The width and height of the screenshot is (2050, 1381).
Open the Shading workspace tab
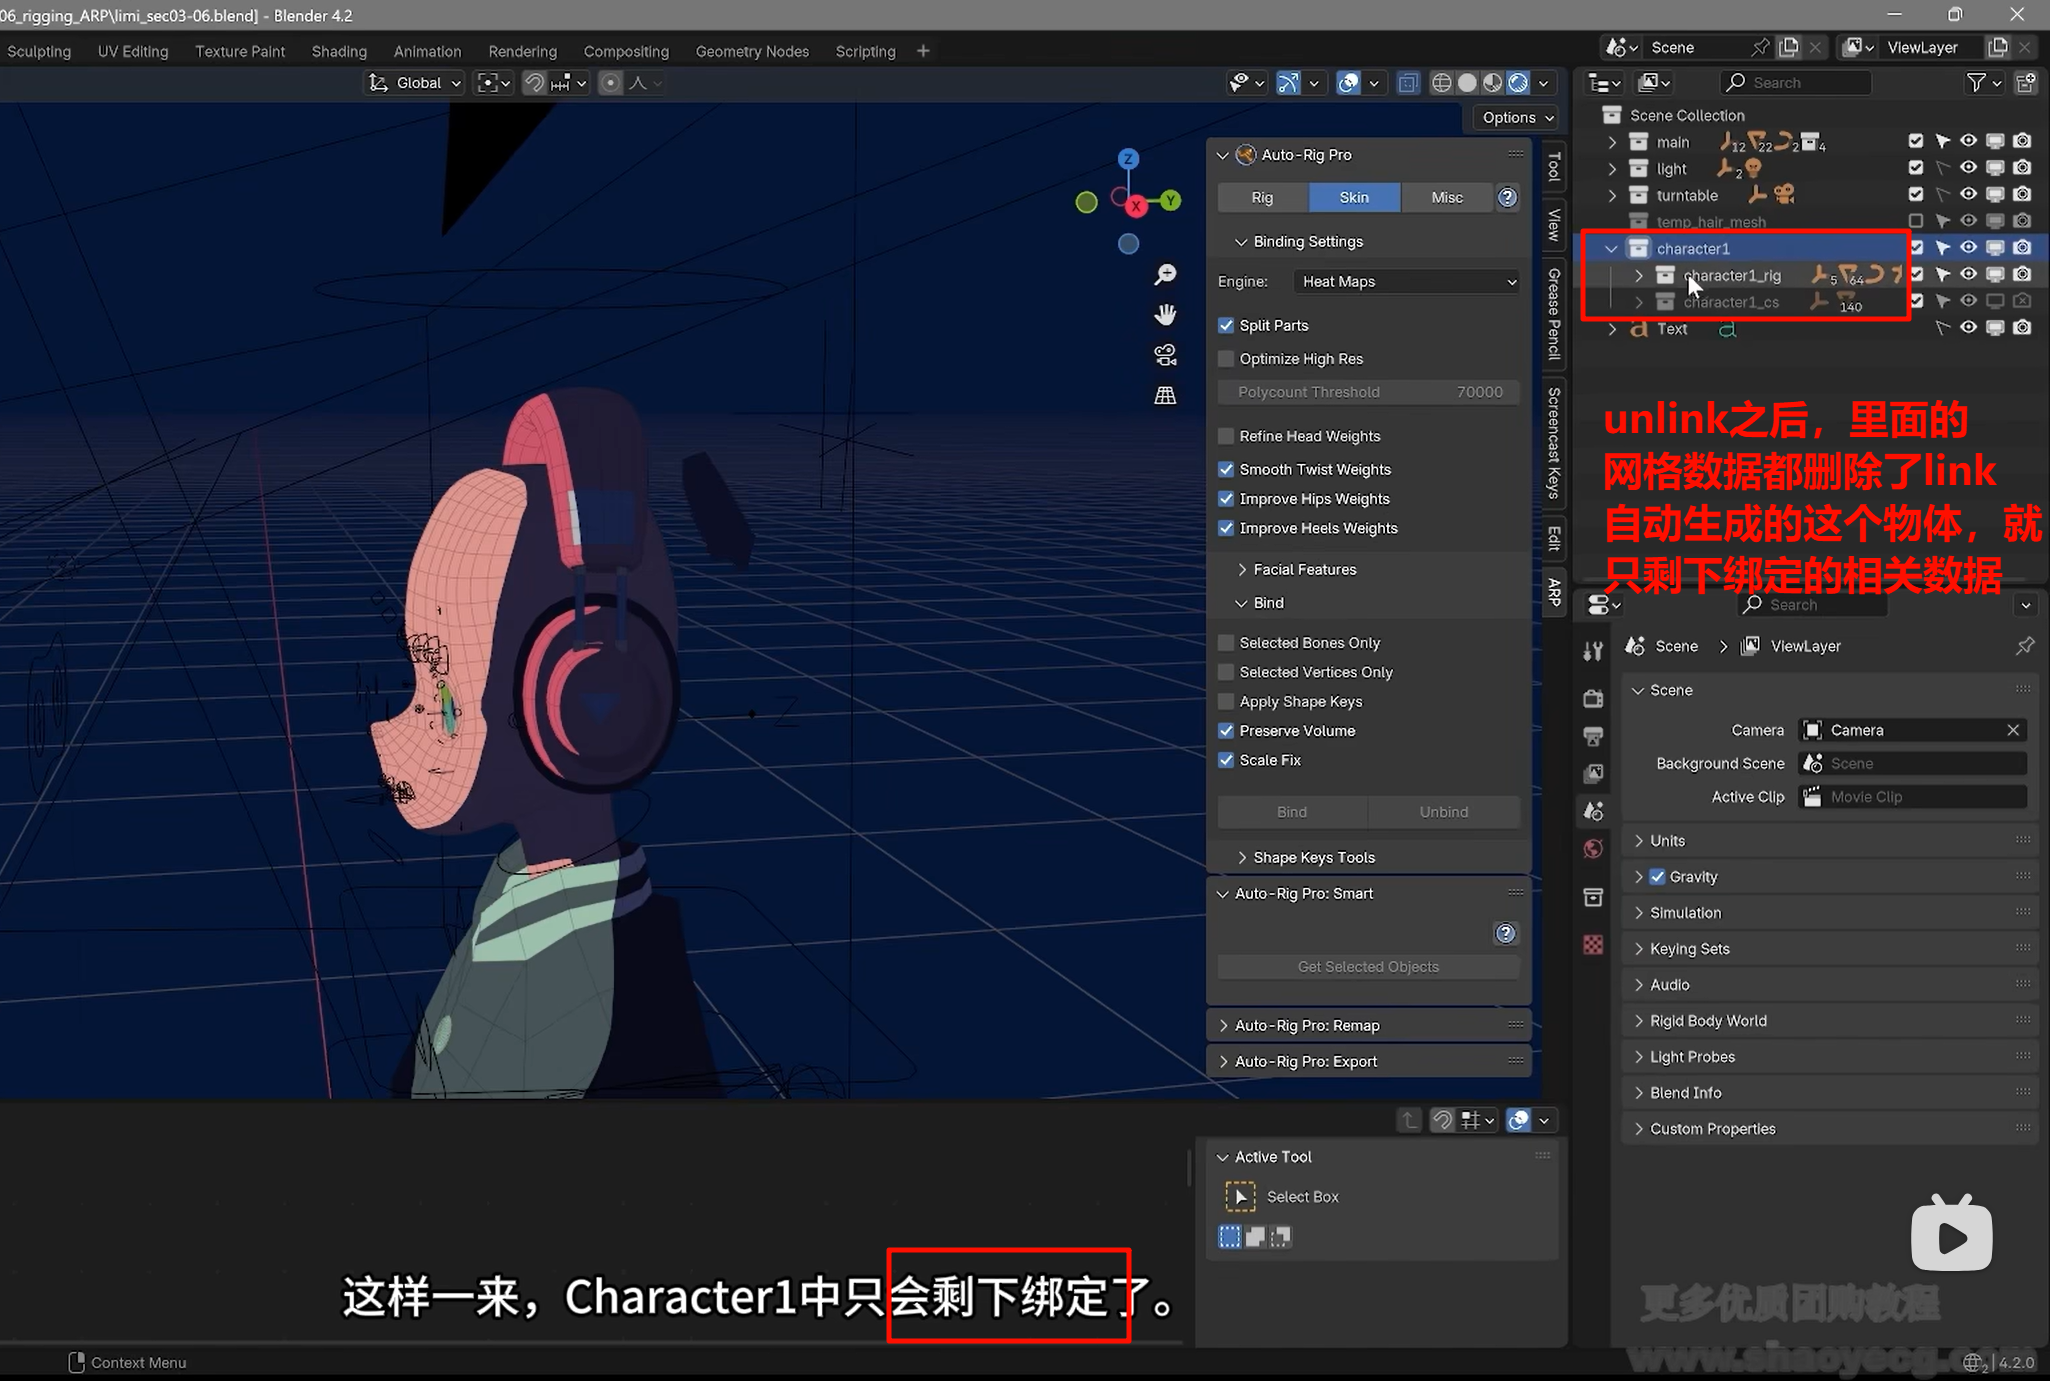(339, 51)
